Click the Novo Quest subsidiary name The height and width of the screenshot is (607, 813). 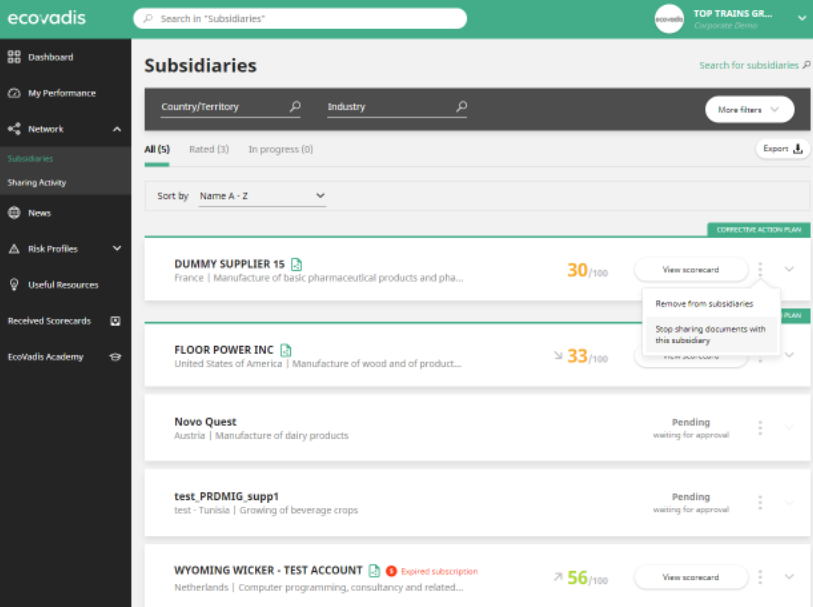click(205, 422)
